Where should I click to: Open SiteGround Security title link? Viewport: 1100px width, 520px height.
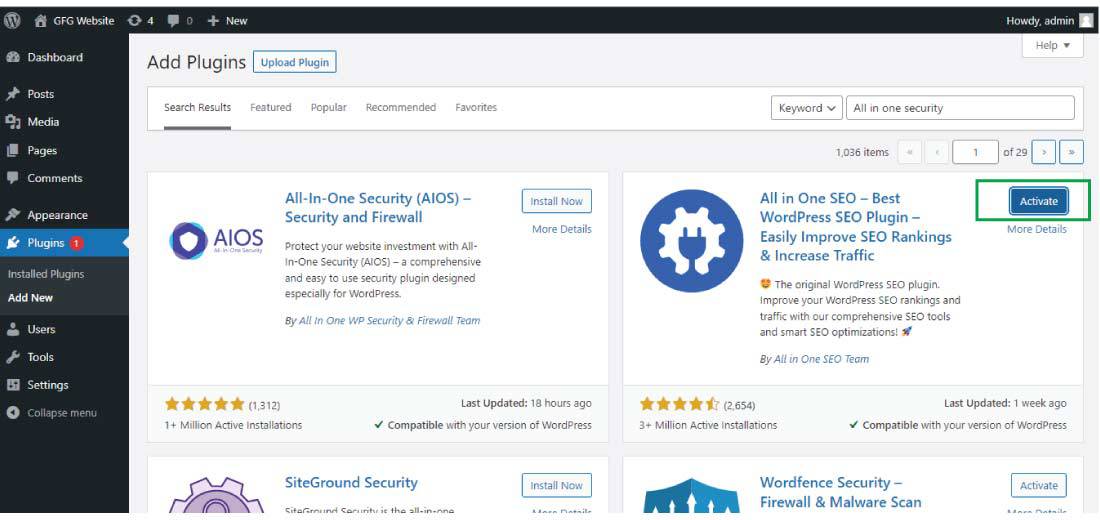click(x=351, y=483)
